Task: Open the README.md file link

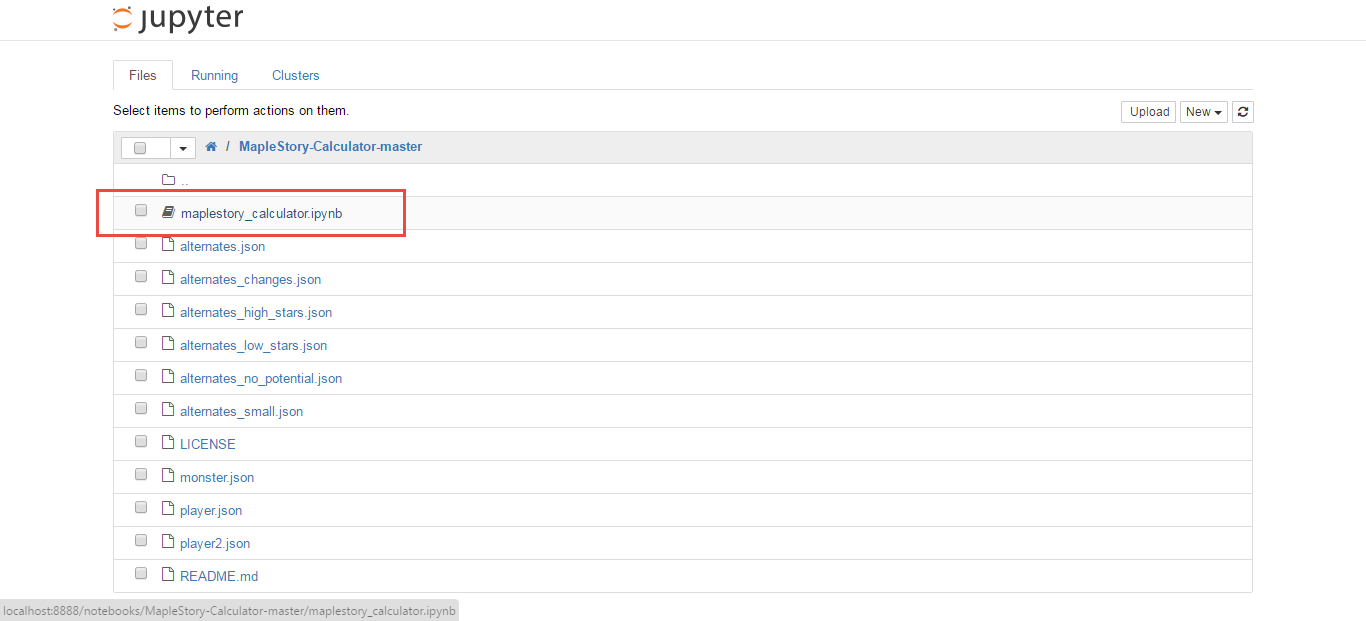Action: (x=219, y=576)
